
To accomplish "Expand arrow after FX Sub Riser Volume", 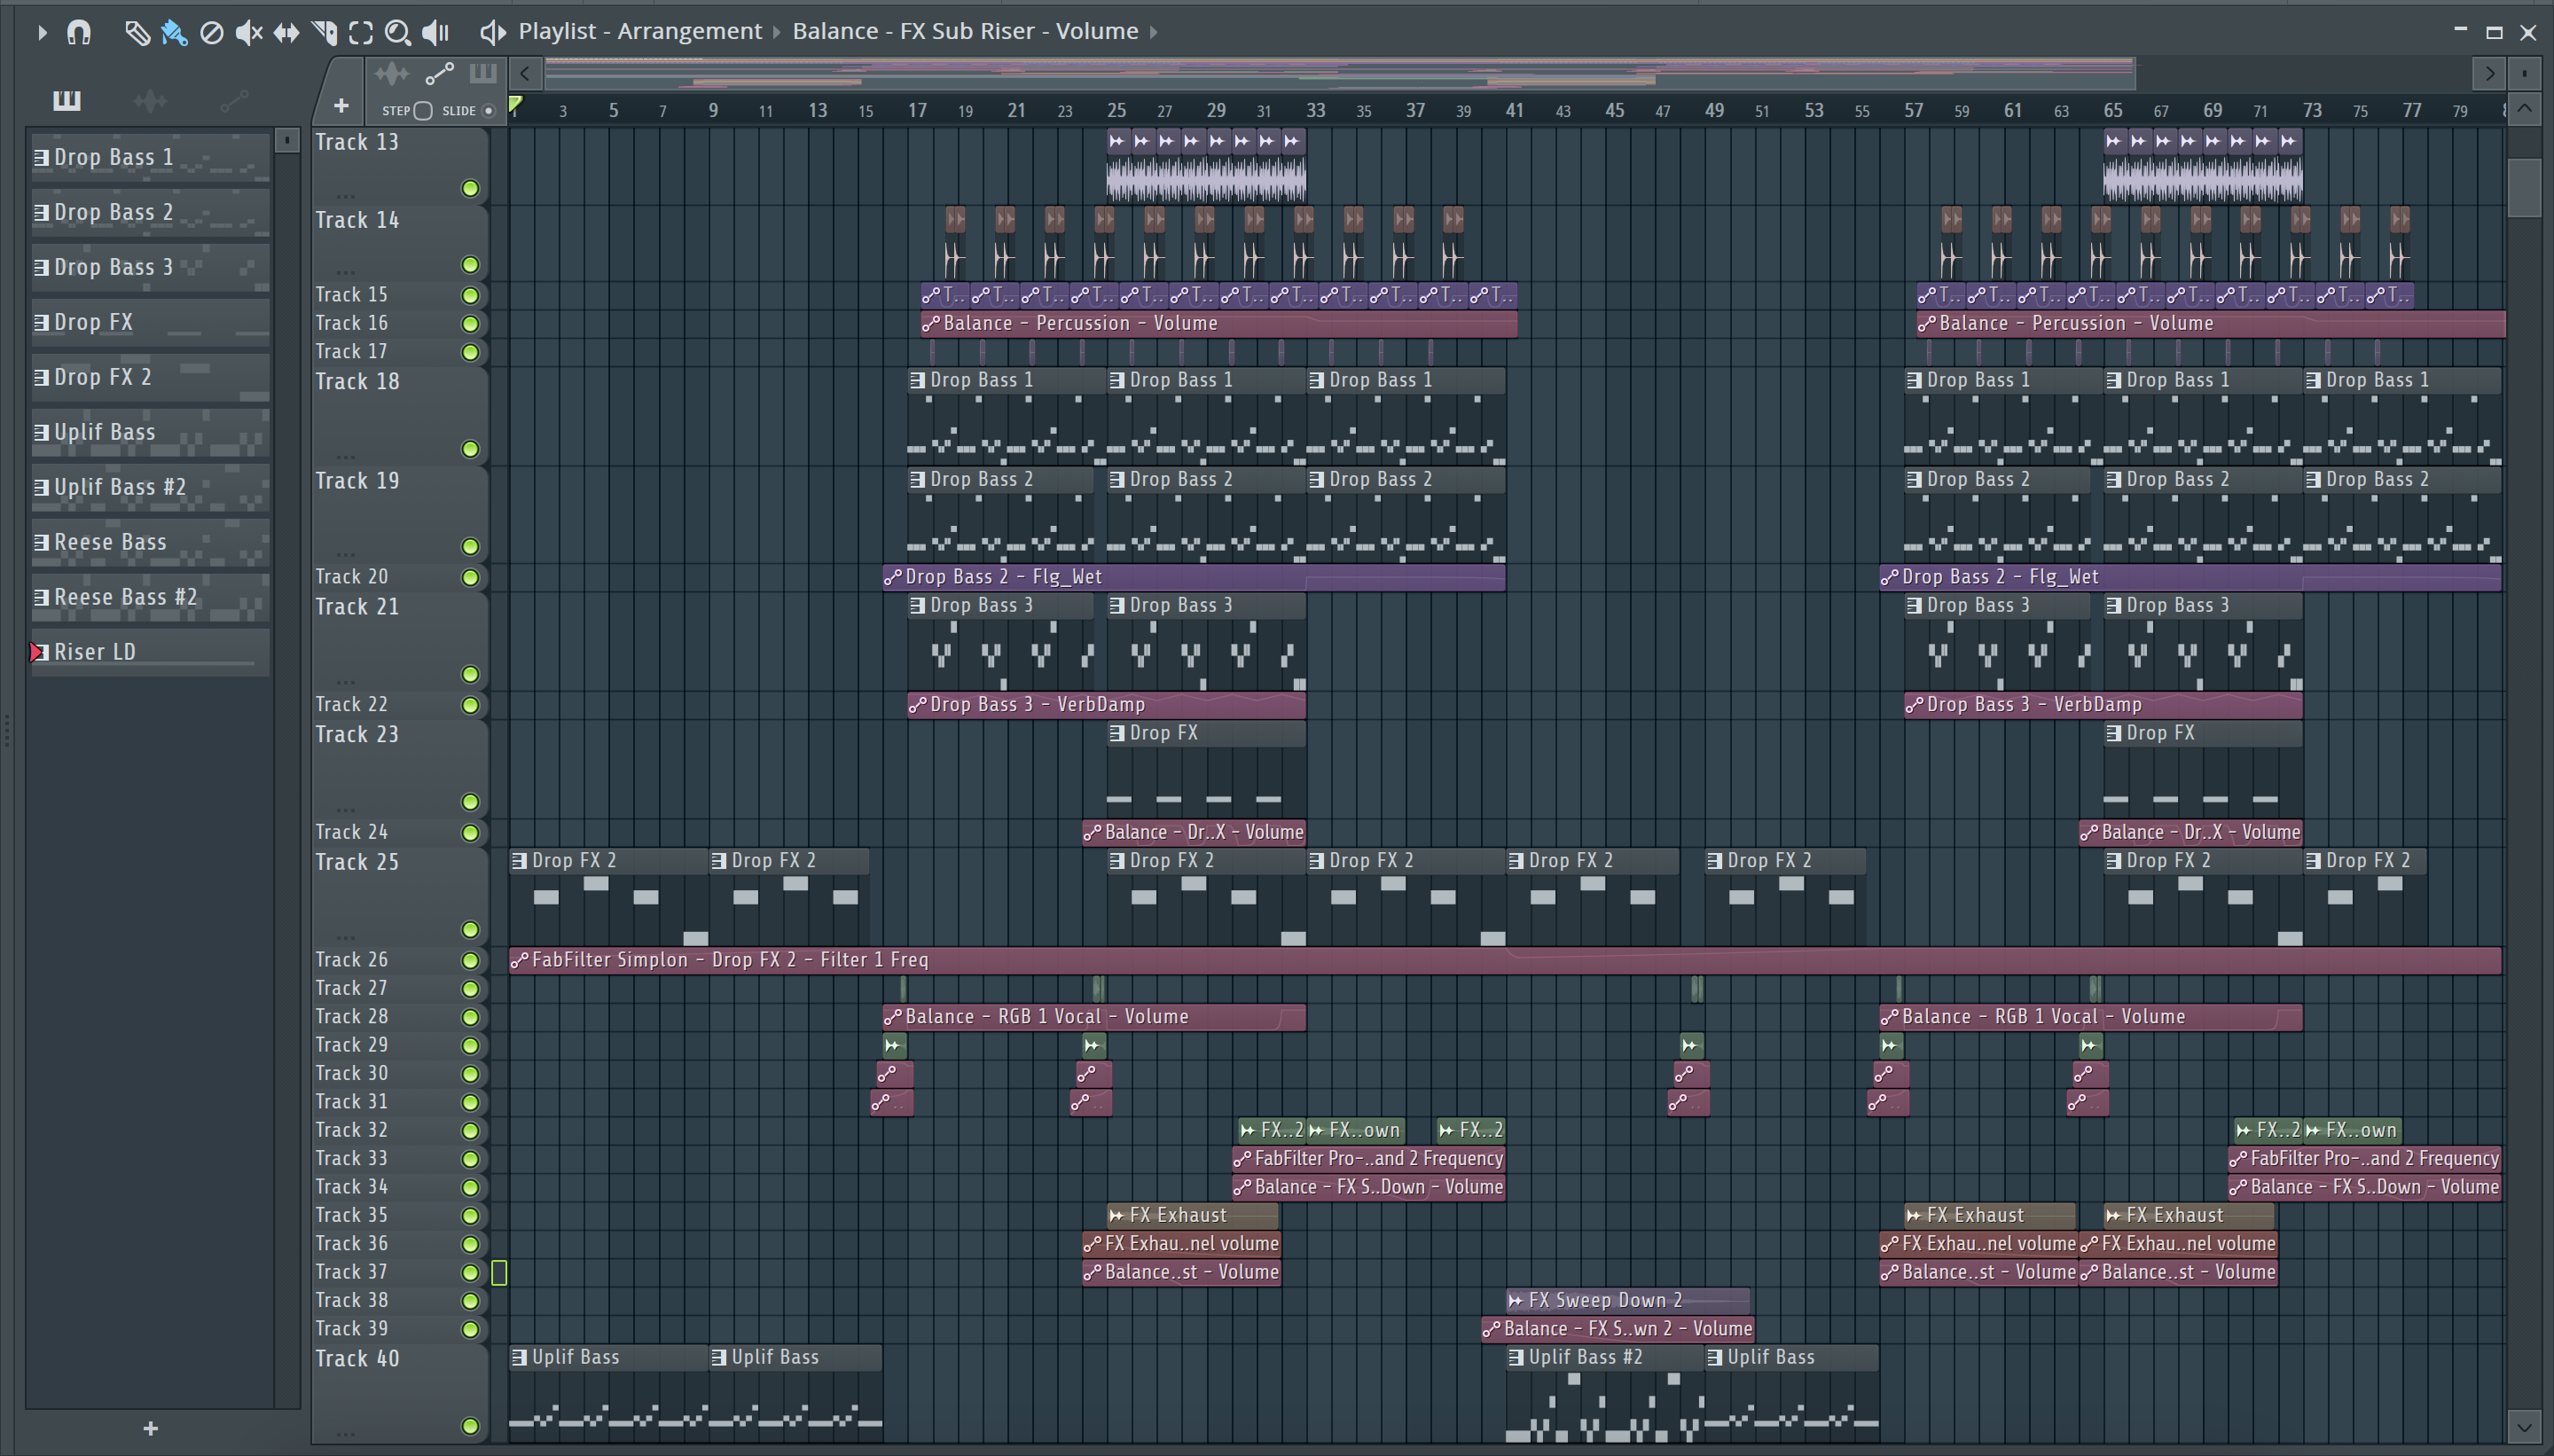I will 1153,32.
